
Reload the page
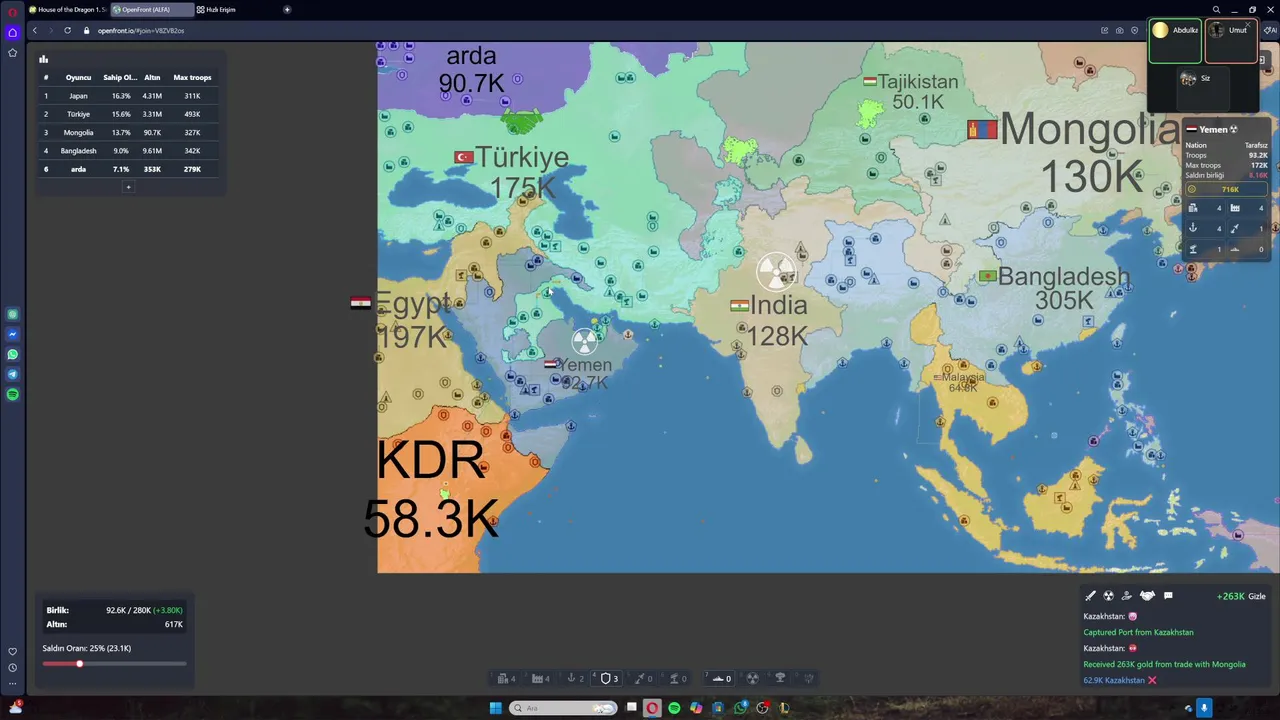(68, 30)
